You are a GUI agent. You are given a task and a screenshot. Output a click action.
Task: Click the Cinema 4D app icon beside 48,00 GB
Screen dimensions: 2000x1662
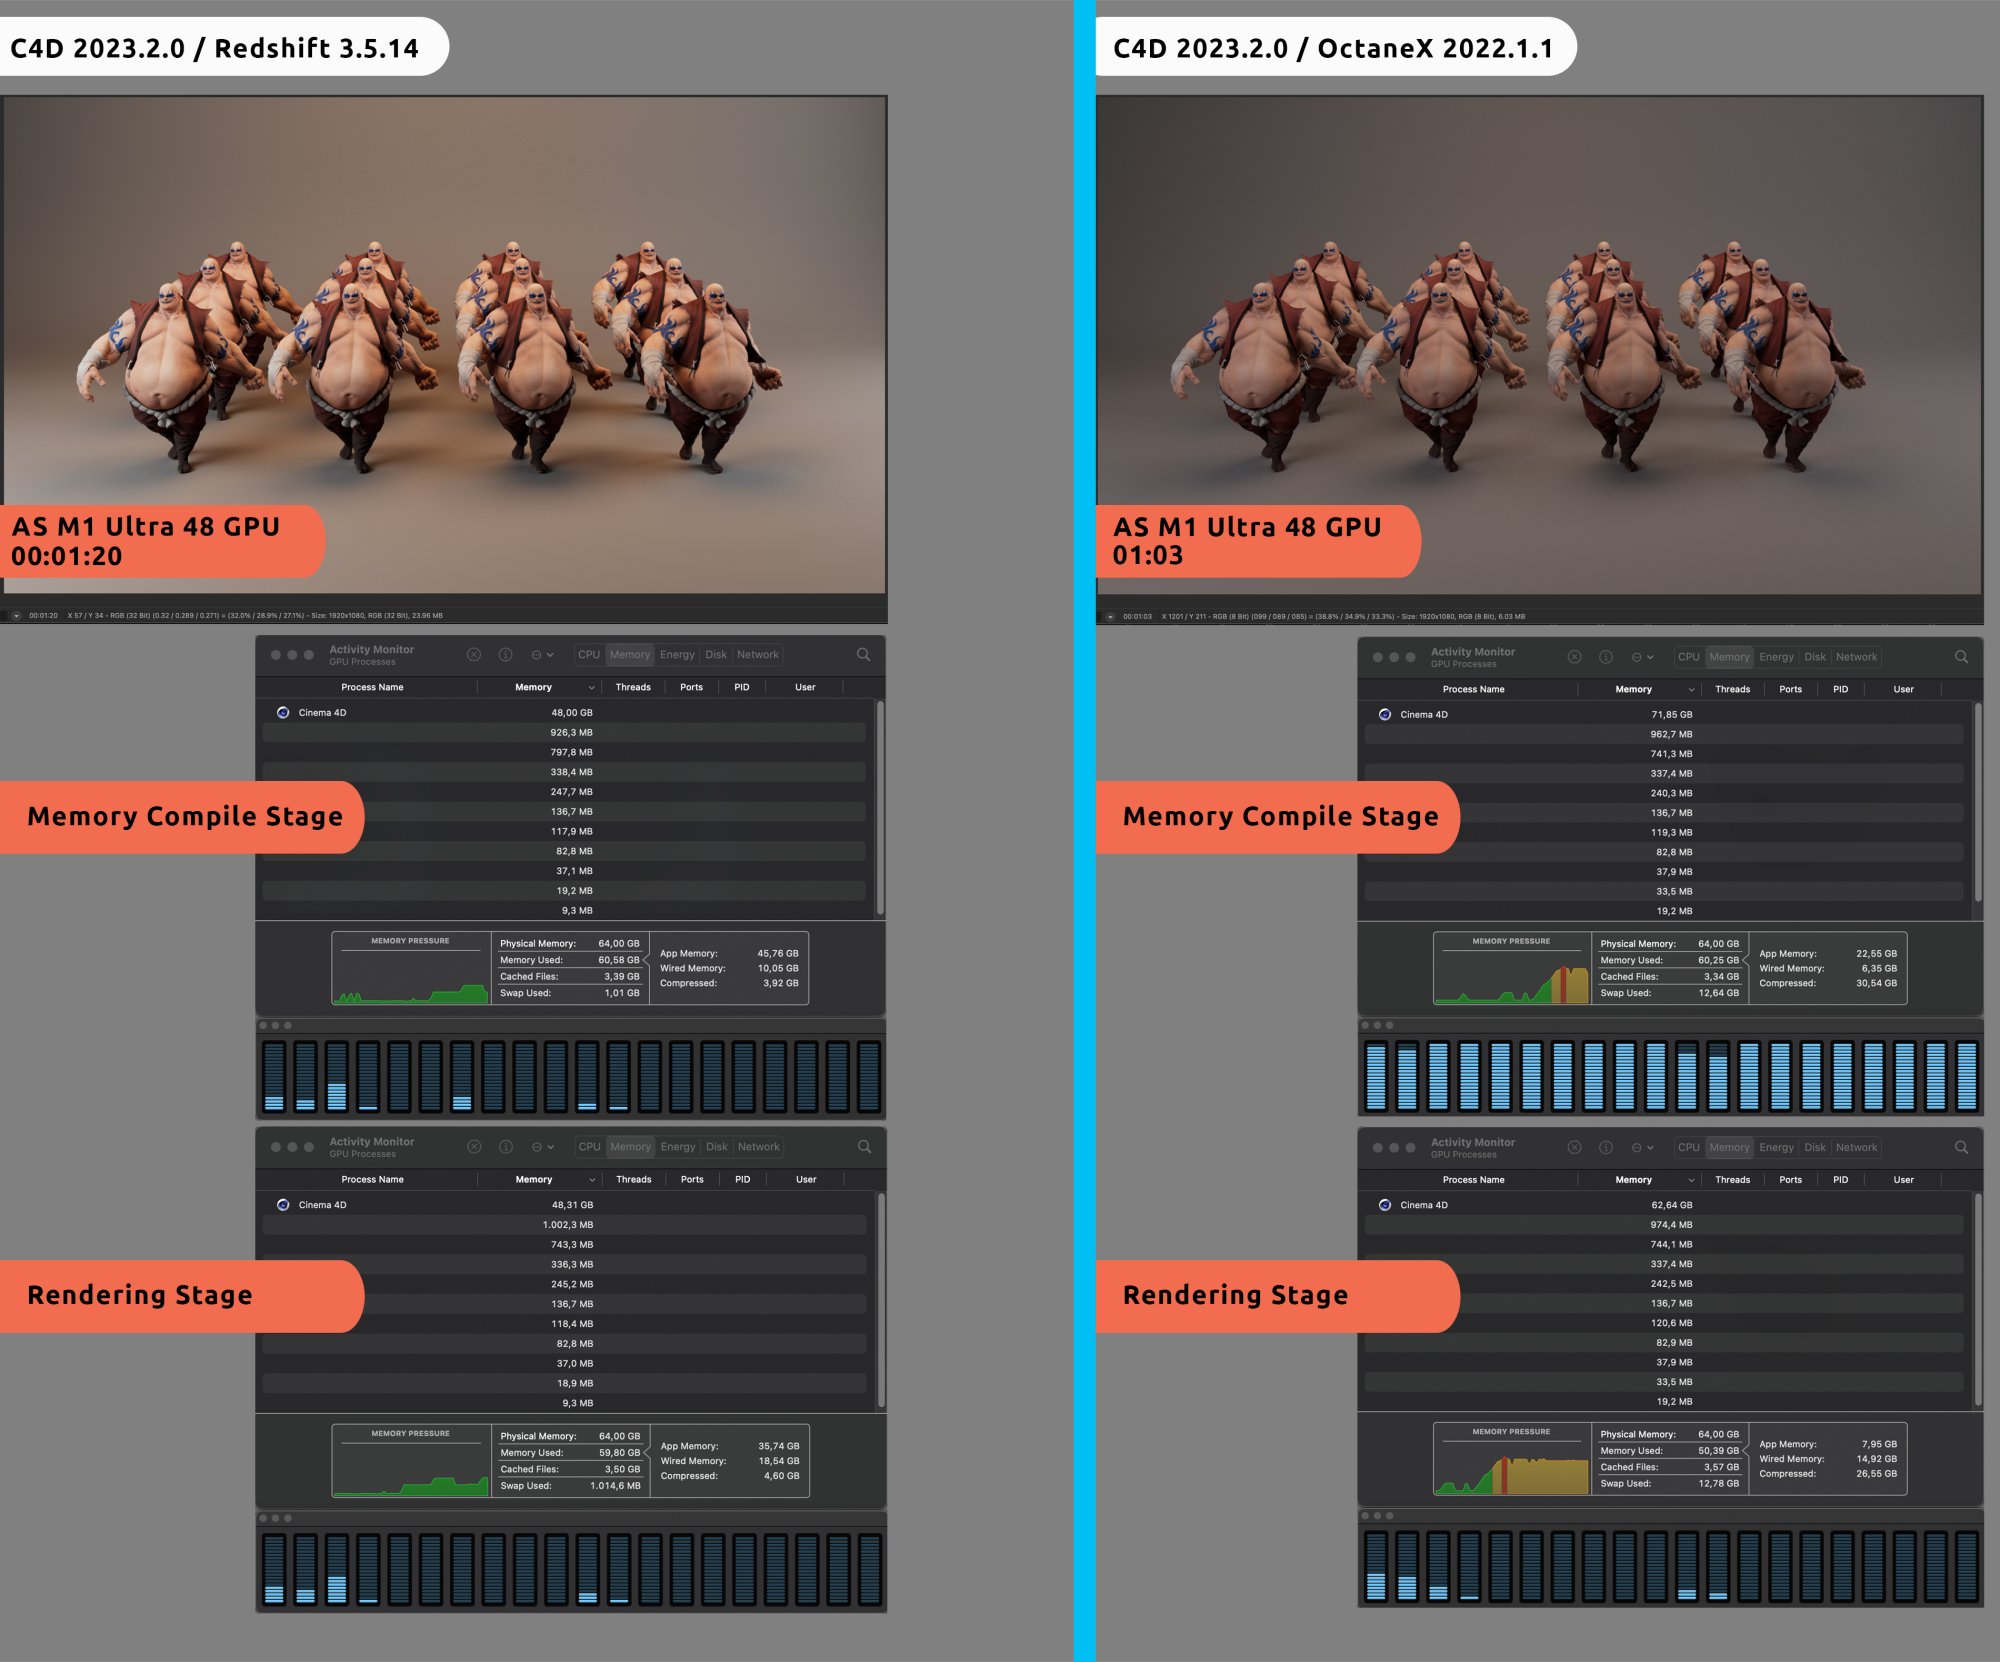click(x=283, y=713)
